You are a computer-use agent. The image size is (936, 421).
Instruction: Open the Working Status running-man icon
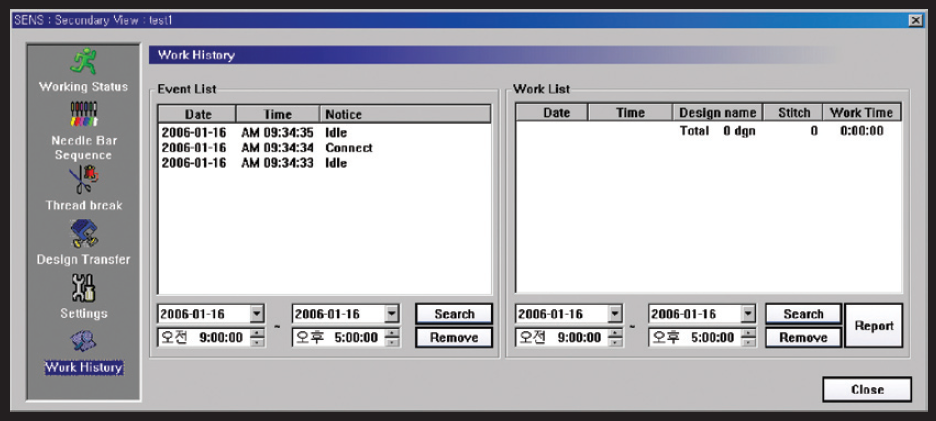84,62
